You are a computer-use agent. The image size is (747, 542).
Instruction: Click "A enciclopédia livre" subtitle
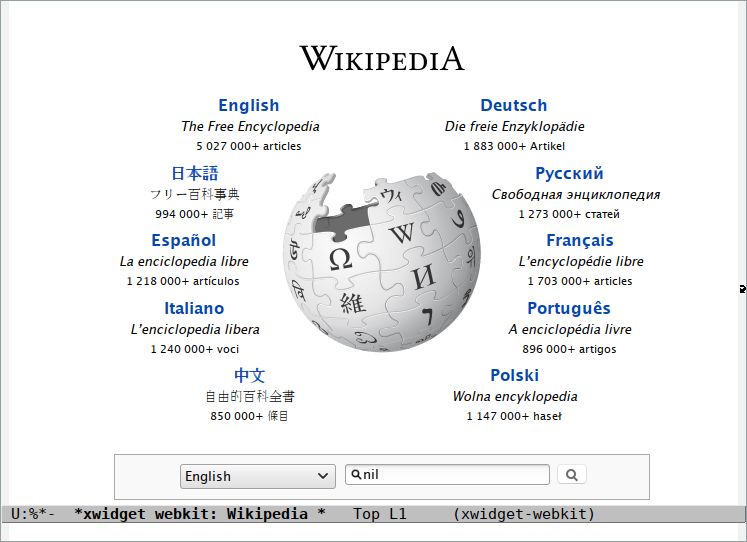(x=570, y=330)
